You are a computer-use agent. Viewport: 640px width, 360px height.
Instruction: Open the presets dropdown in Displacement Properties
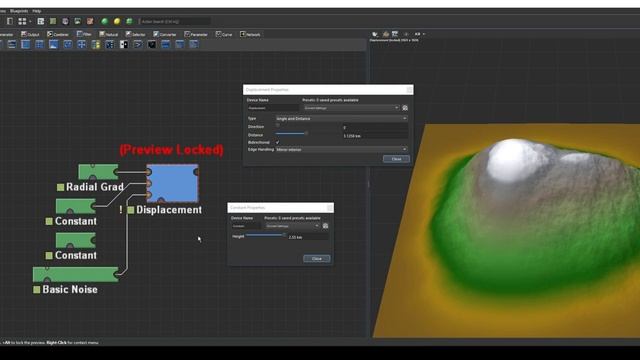351,108
